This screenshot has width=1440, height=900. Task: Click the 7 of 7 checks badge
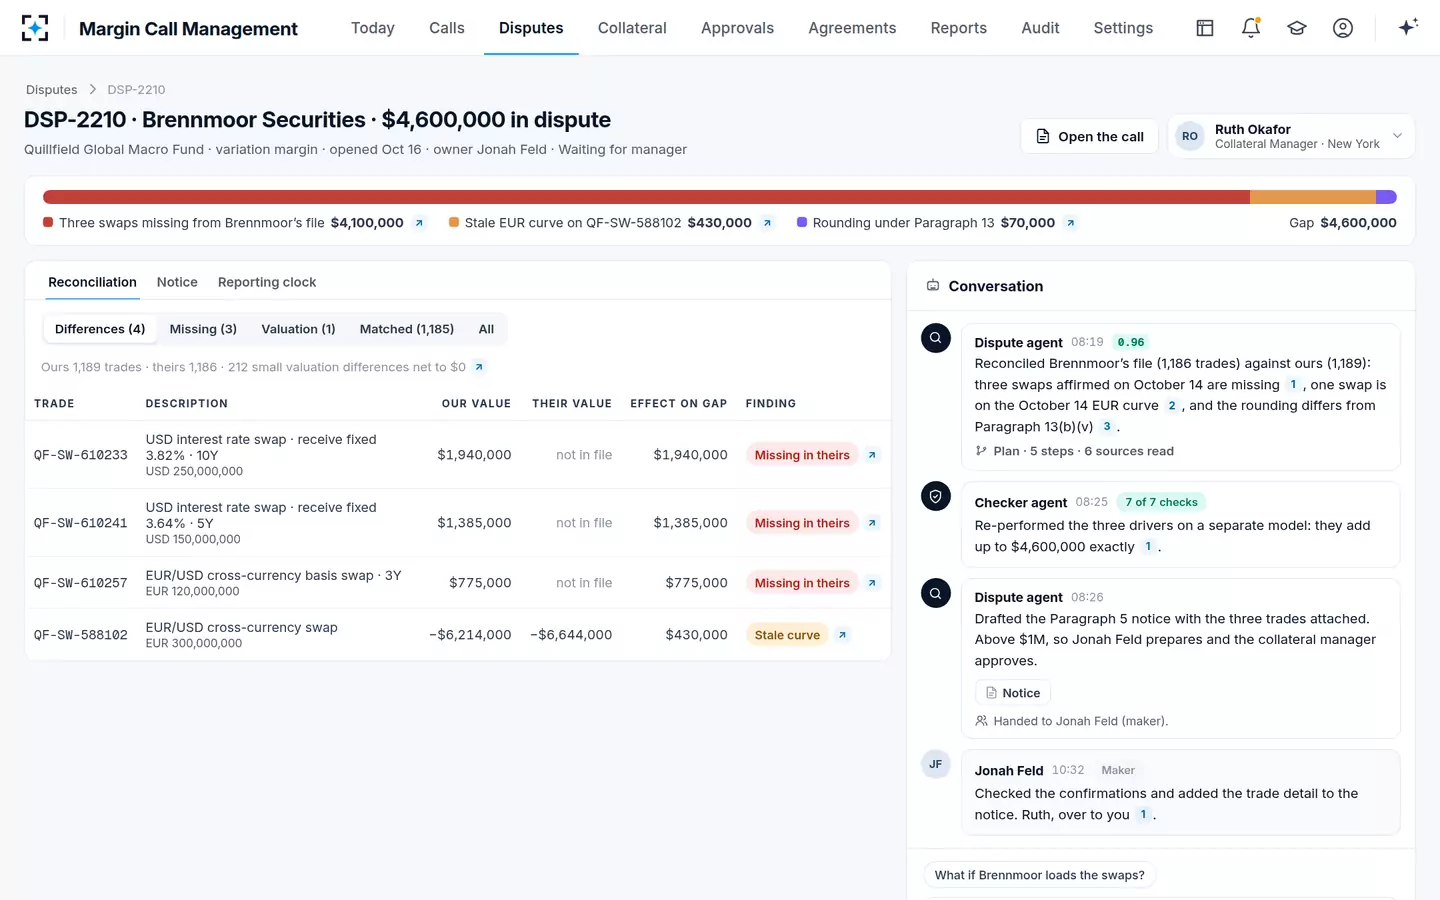1161,502
